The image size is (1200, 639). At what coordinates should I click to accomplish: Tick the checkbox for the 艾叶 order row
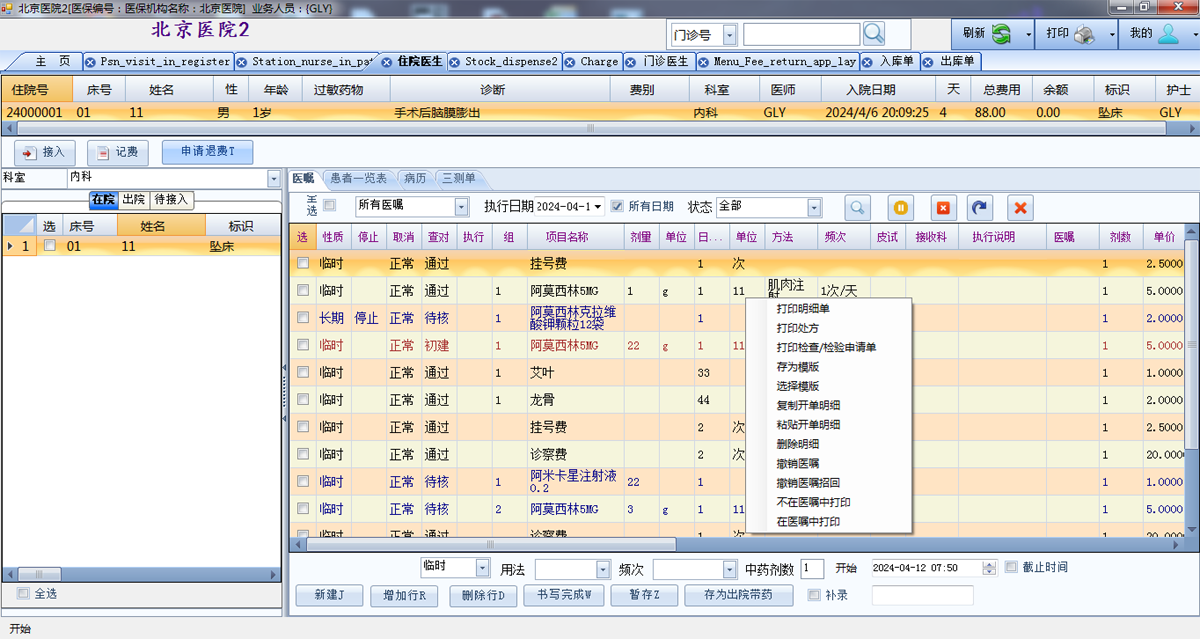303,372
